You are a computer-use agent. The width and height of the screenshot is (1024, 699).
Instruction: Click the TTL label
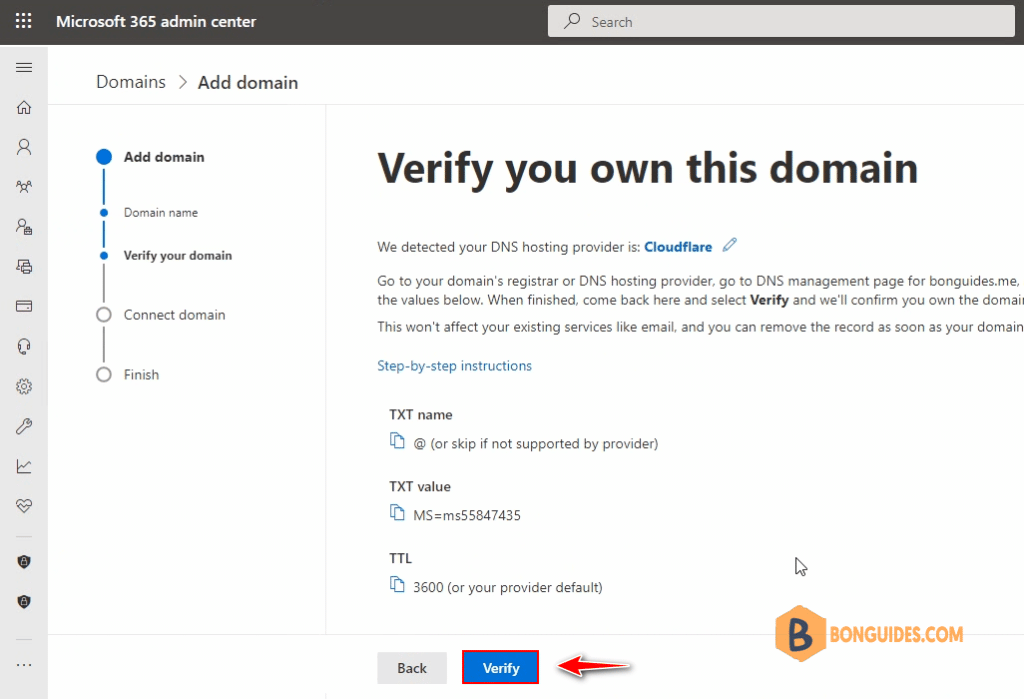[x=400, y=559]
